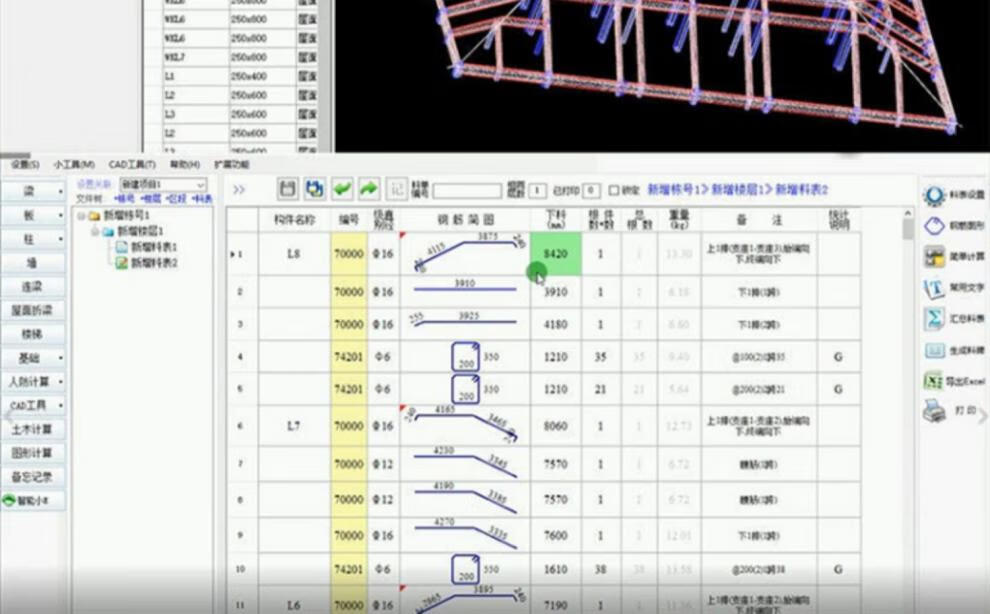Click the 备注 column header
The height and width of the screenshot is (614, 990).
[759, 220]
